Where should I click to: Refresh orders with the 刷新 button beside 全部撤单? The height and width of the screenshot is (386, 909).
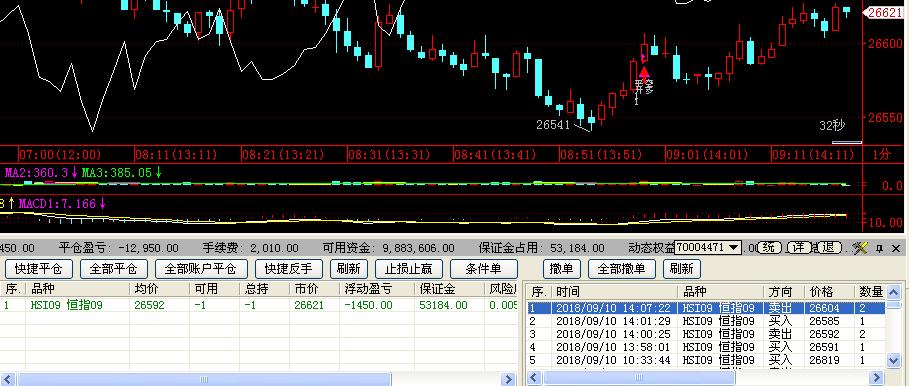[x=681, y=269]
